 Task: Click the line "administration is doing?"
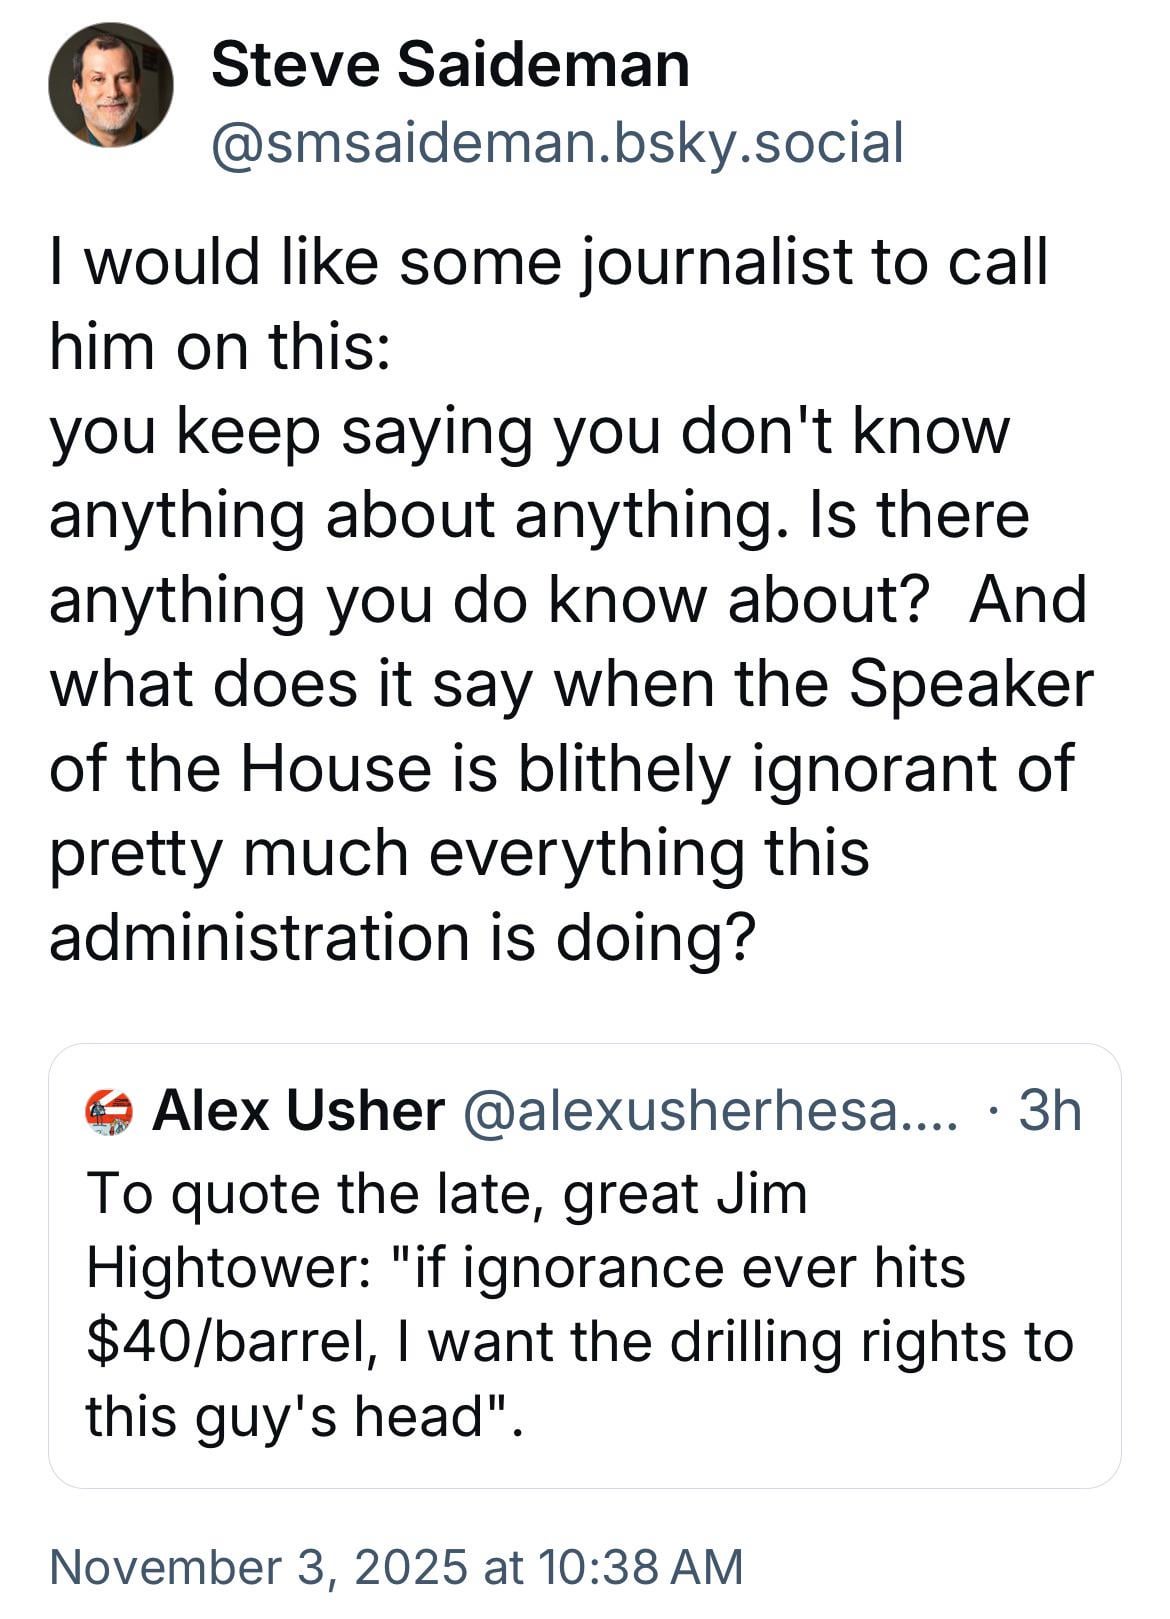(x=400, y=937)
